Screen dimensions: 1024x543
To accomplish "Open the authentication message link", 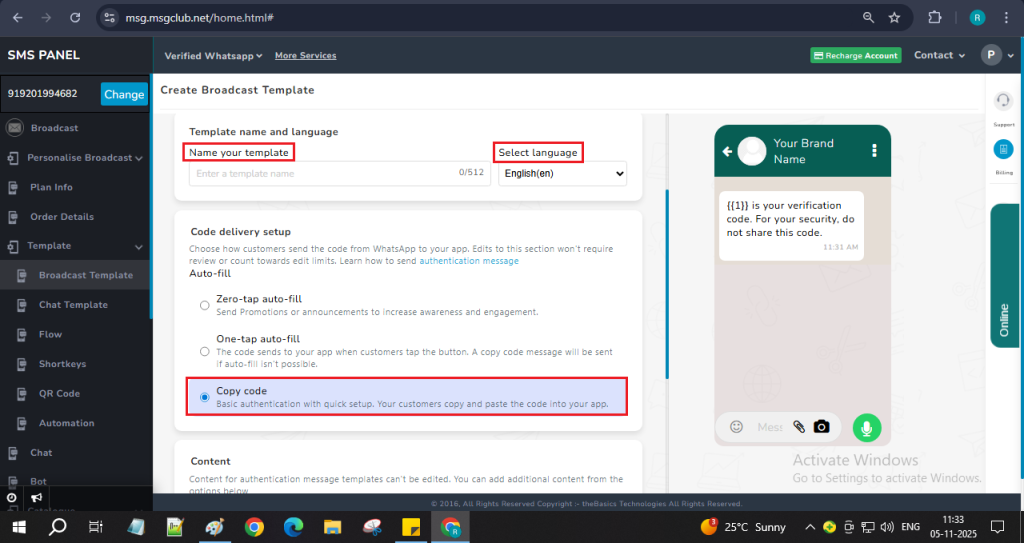I will (x=468, y=261).
